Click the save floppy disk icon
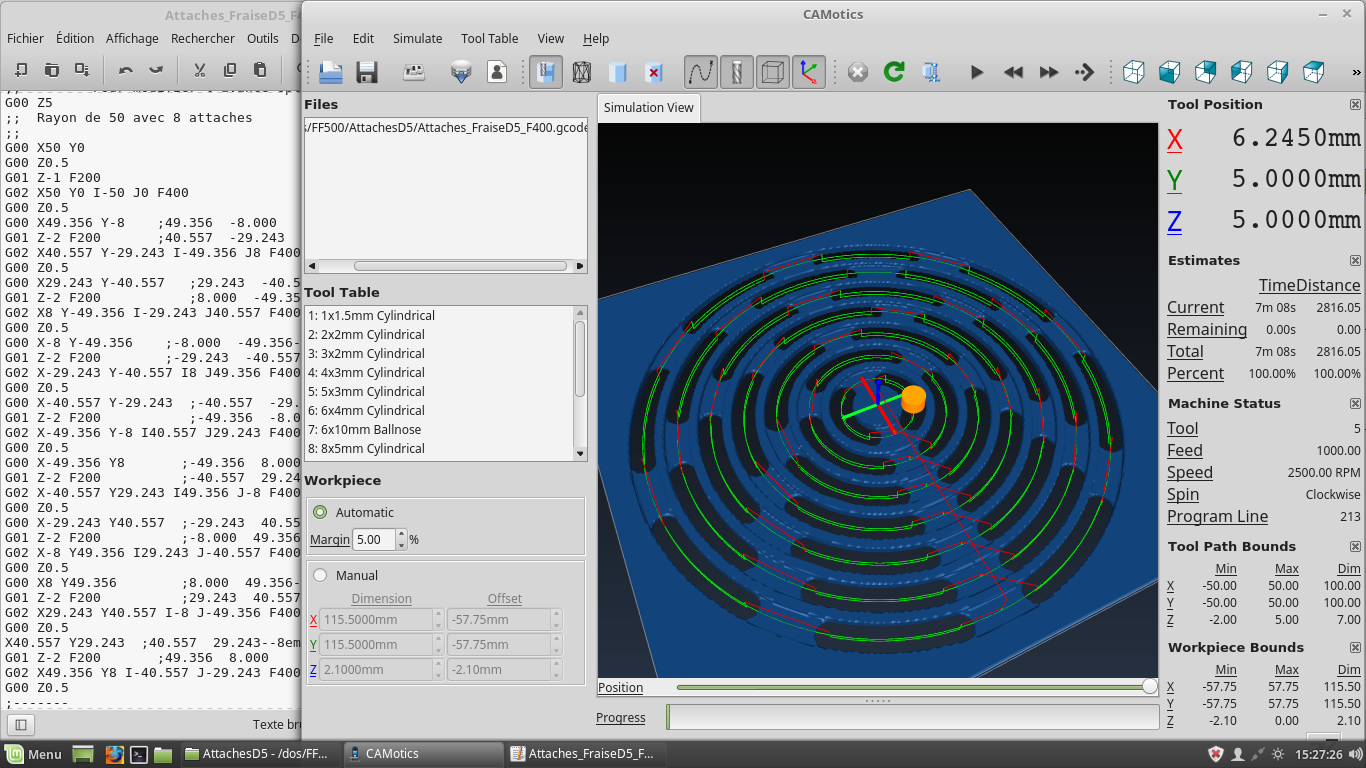Viewport: 1366px width, 768px height. click(367, 72)
